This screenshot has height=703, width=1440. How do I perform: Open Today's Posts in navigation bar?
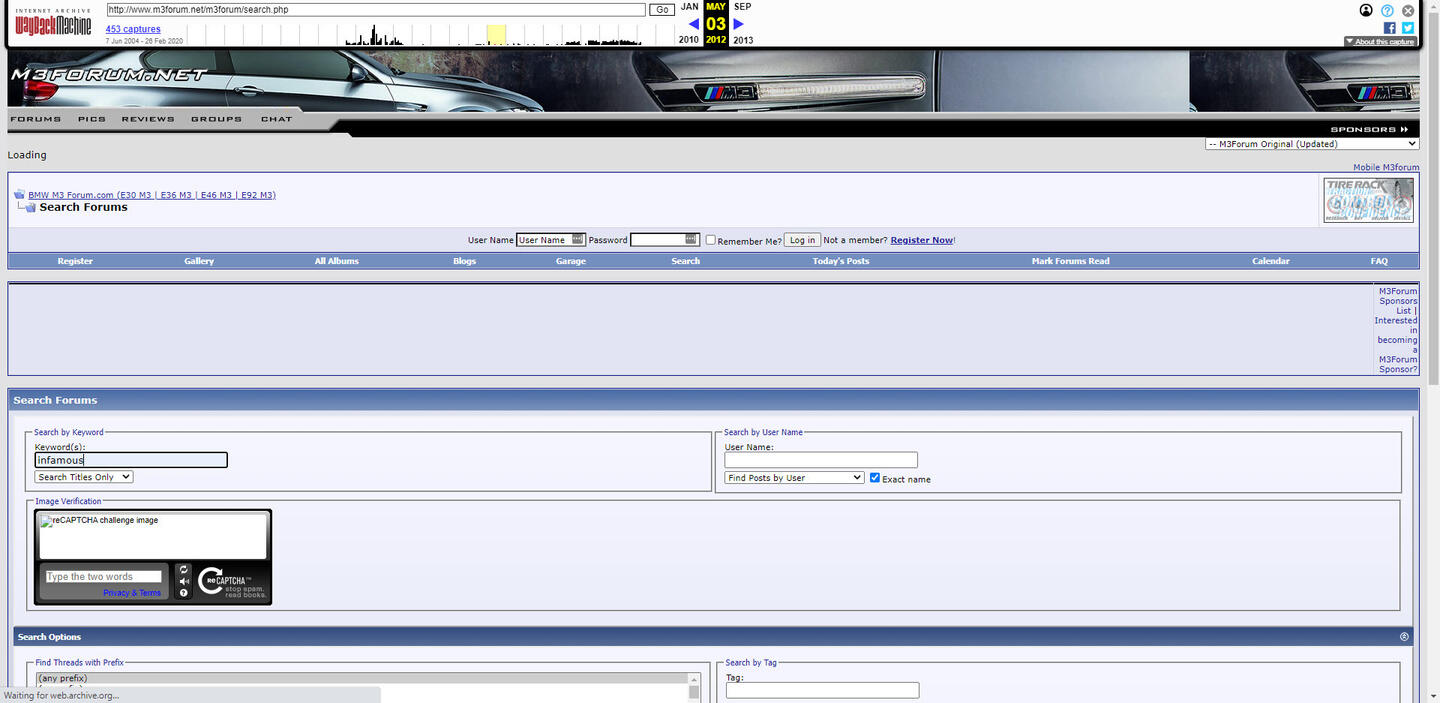841,261
